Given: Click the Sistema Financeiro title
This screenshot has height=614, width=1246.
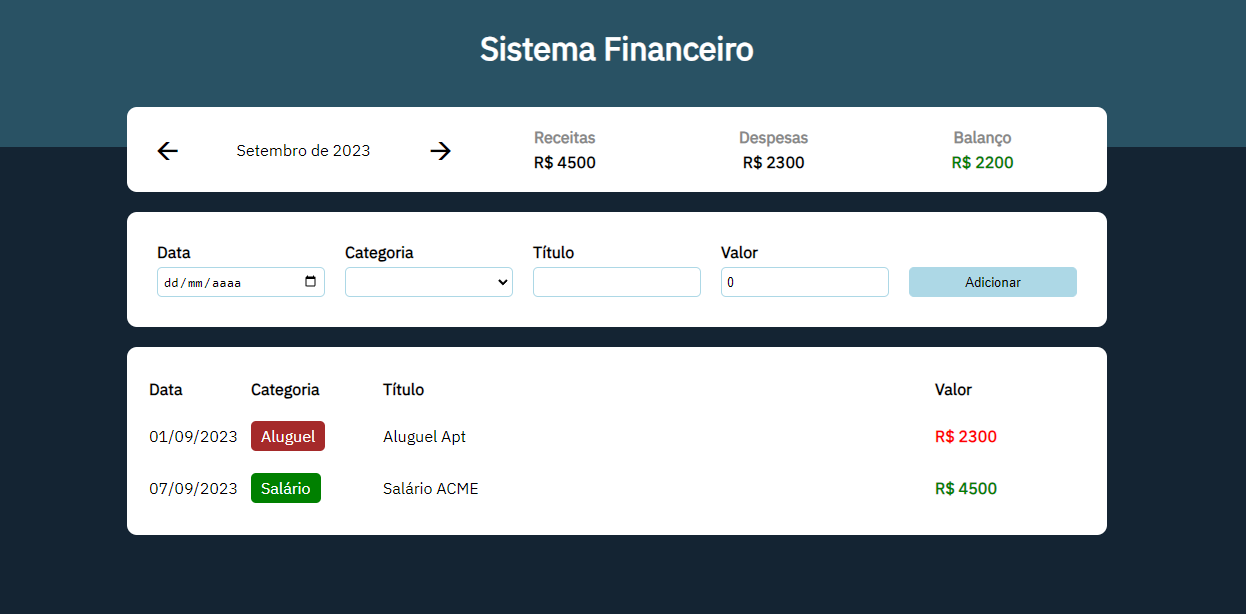Looking at the screenshot, I should click(x=617, y=48).
